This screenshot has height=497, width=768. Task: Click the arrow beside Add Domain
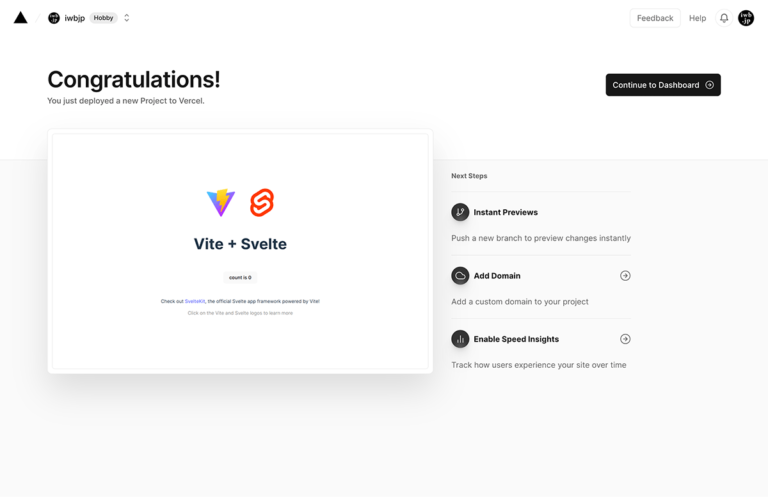coord(625,276)
